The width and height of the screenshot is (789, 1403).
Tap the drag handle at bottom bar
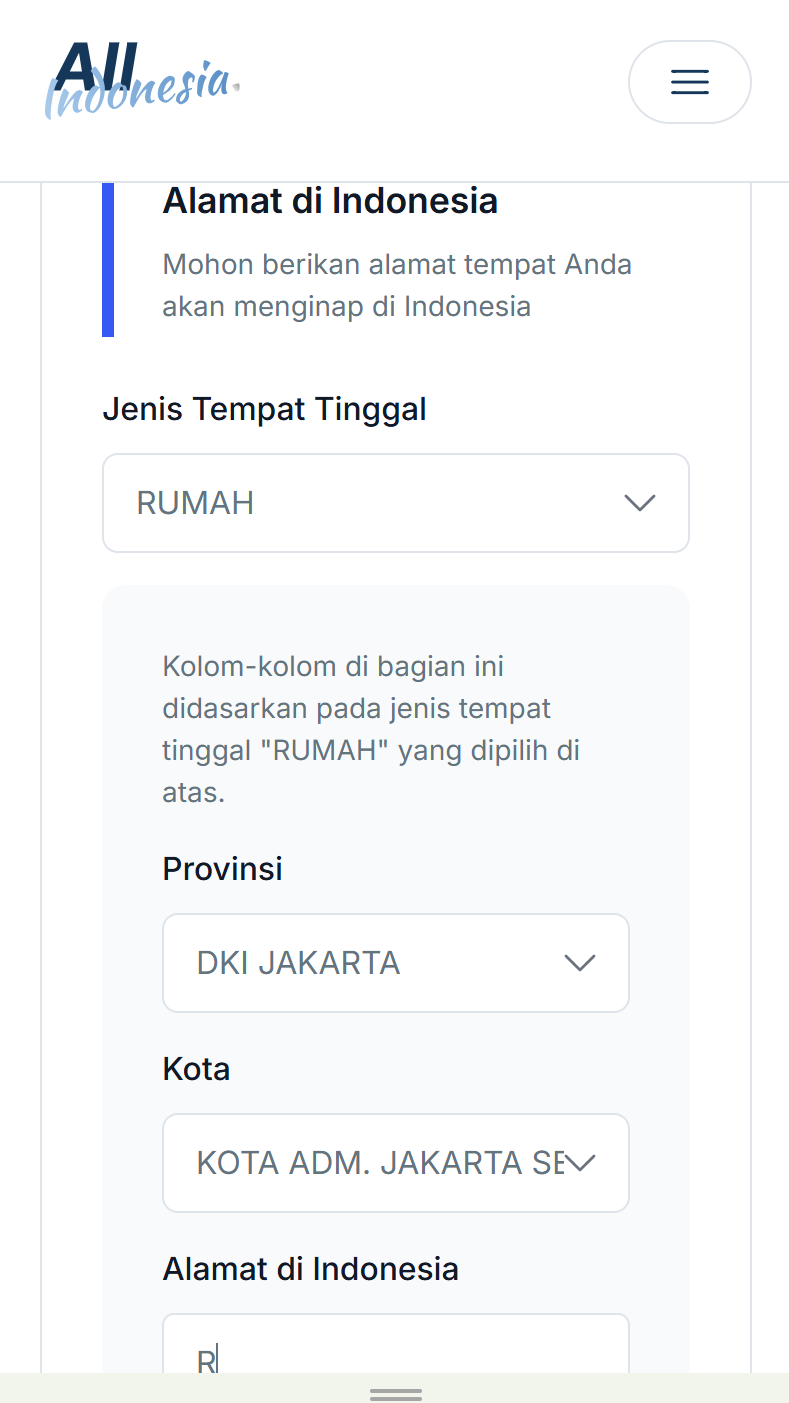pyautogui.click(x=395, y=1394)
